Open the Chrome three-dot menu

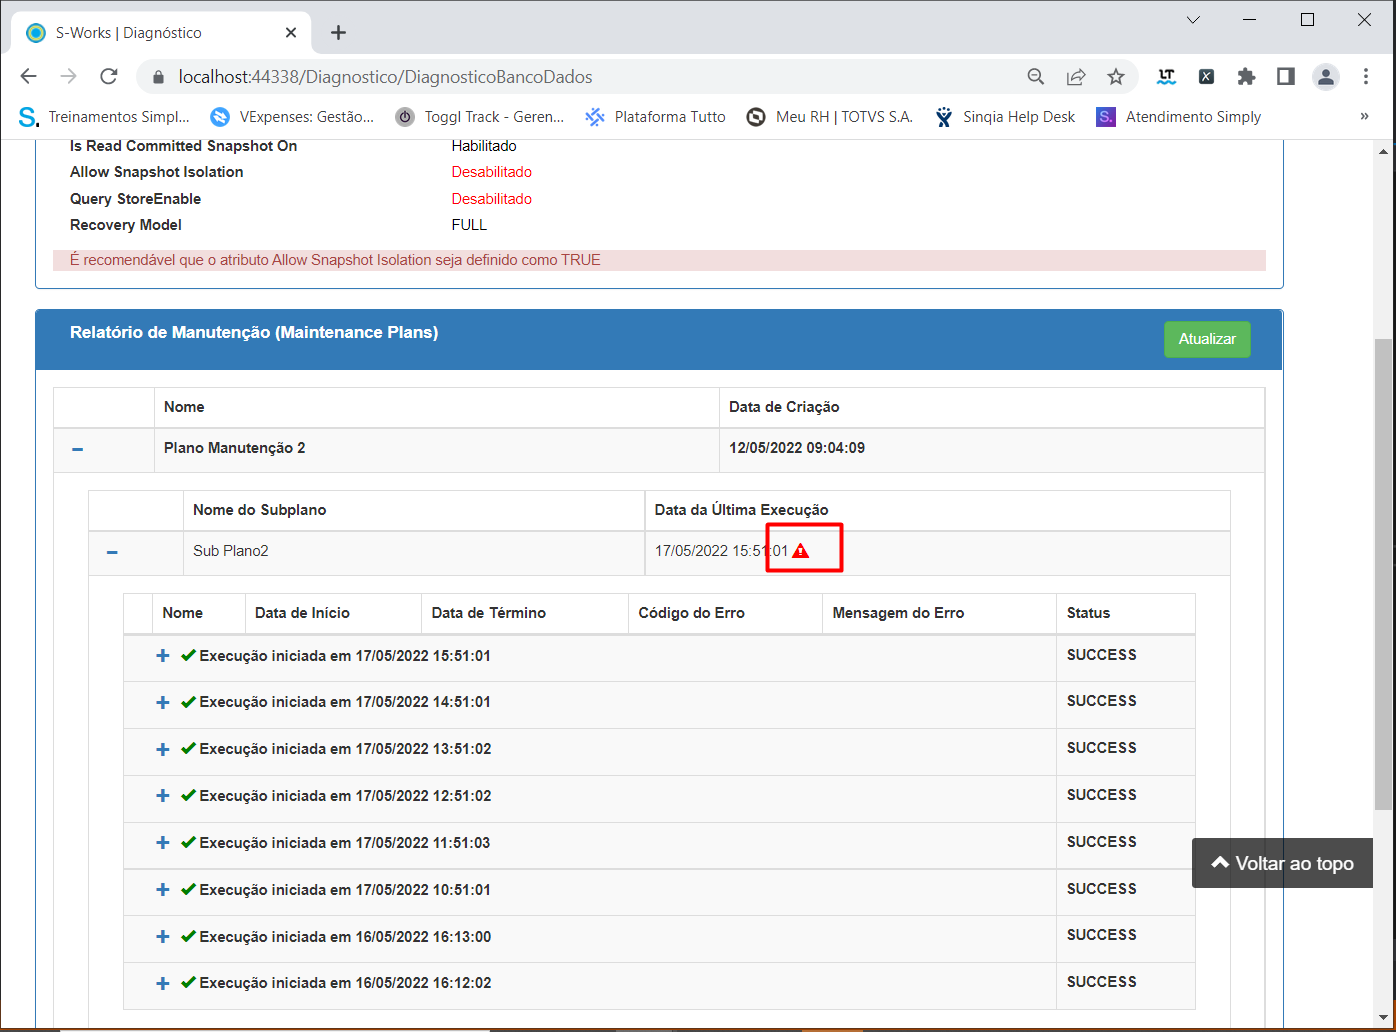(x=1366, y=77)
